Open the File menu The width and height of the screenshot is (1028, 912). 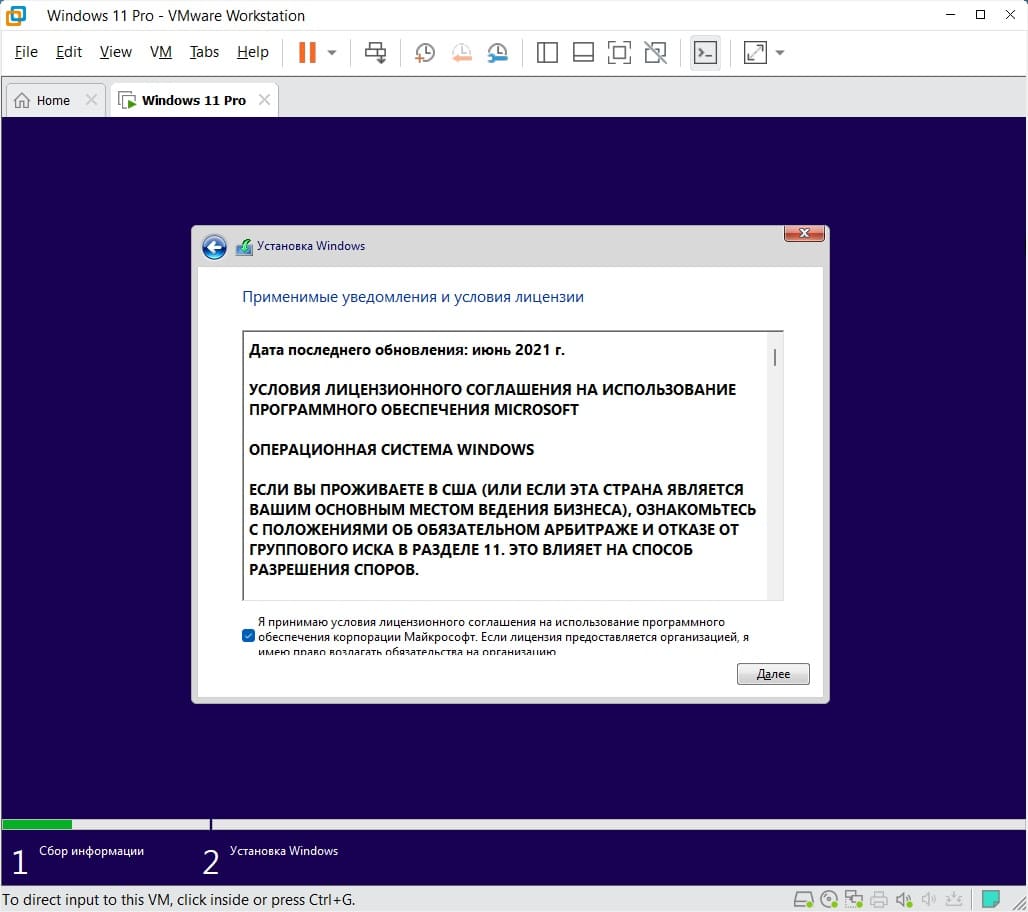[x=26, y=52]
